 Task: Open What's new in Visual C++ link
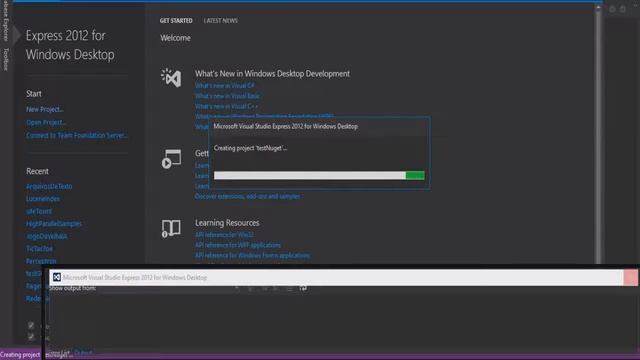click(227, 106)
